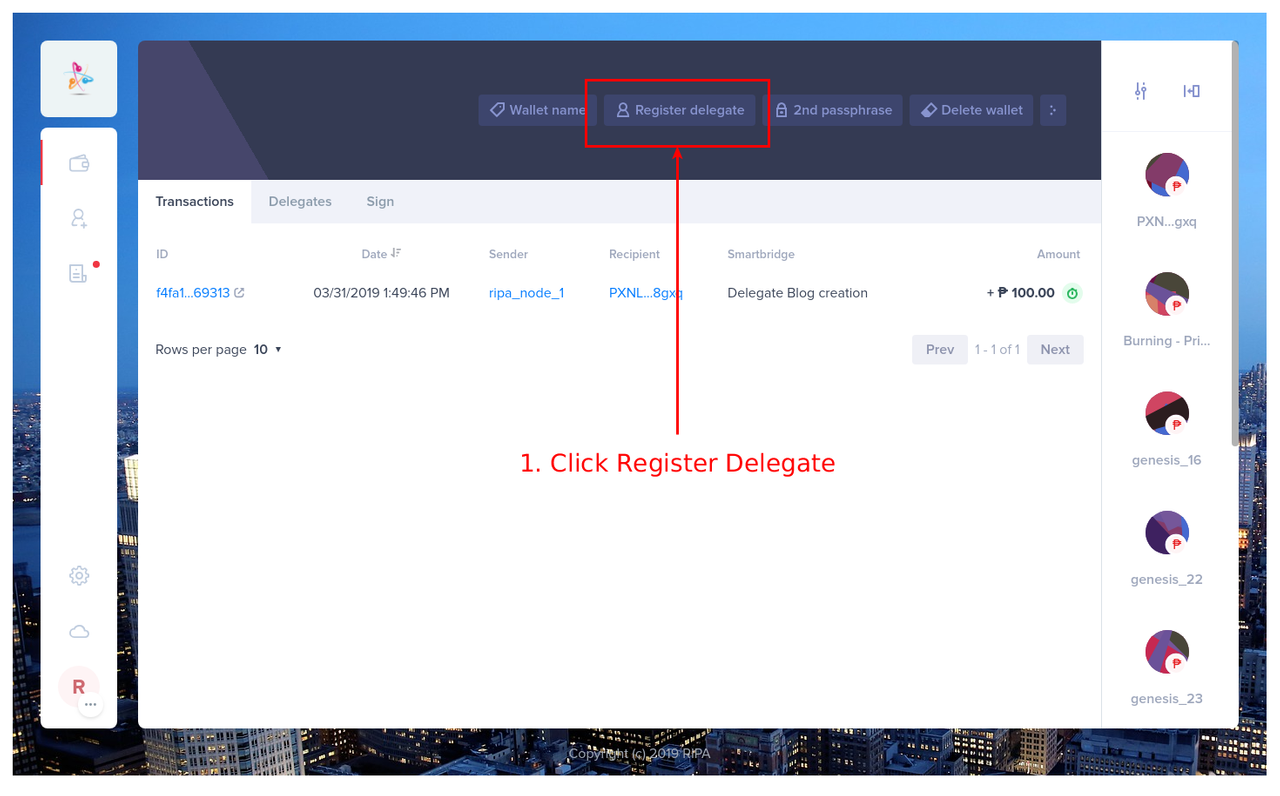Click the Amount column header
The height and width of the screenshot is (796, 1280).
[1058, 254]
